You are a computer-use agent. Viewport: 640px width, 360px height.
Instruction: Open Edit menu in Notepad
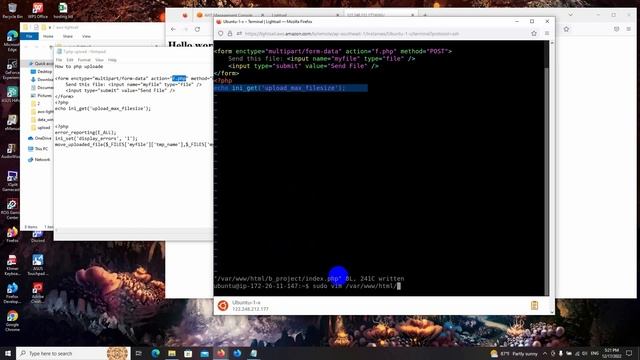[70, 60]
